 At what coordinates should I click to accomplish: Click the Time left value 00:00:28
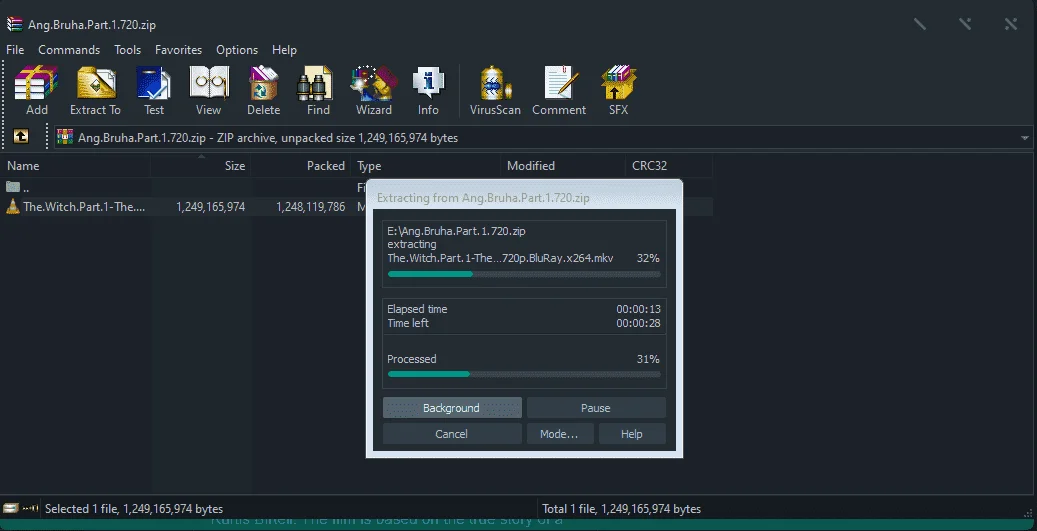point(638,323)
